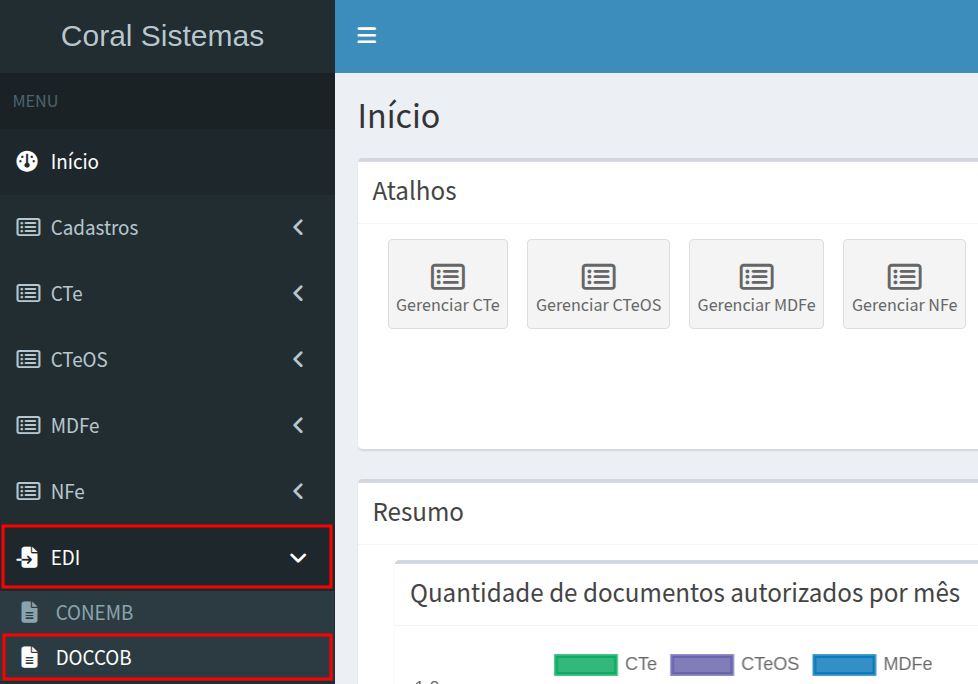Collapse the EDI menu chevron
This screenshot has height=684, width=978.
coord(298,557)
